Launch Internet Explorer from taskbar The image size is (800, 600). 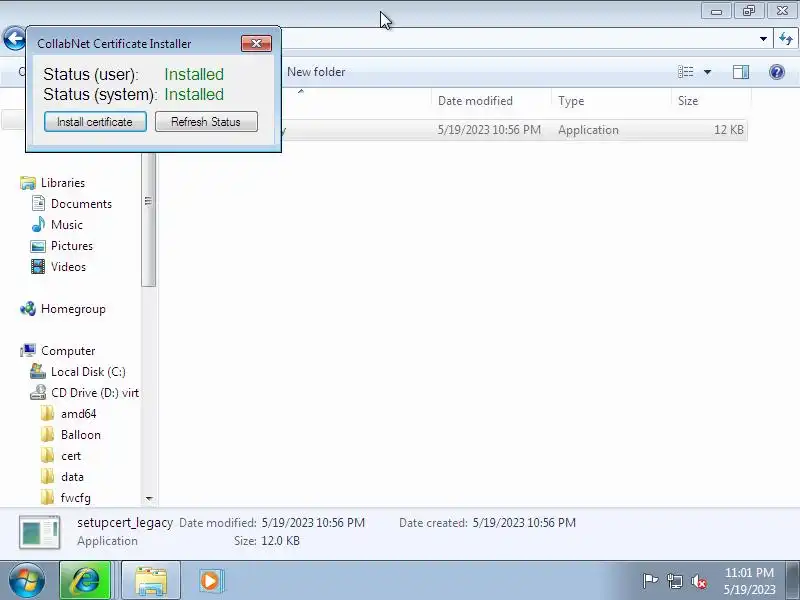(85, 580)
